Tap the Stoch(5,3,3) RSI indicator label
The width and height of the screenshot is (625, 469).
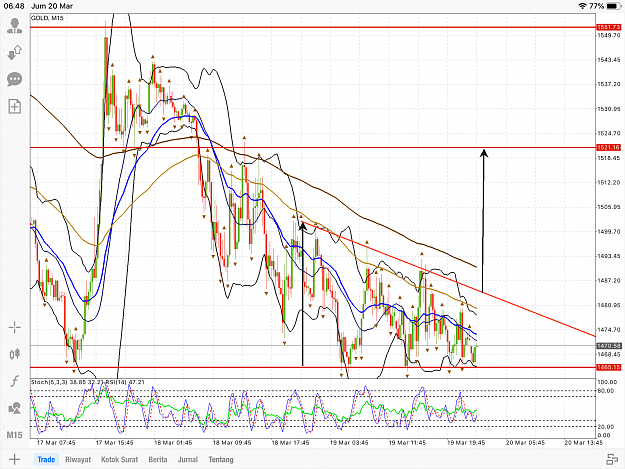coord(88,382)
